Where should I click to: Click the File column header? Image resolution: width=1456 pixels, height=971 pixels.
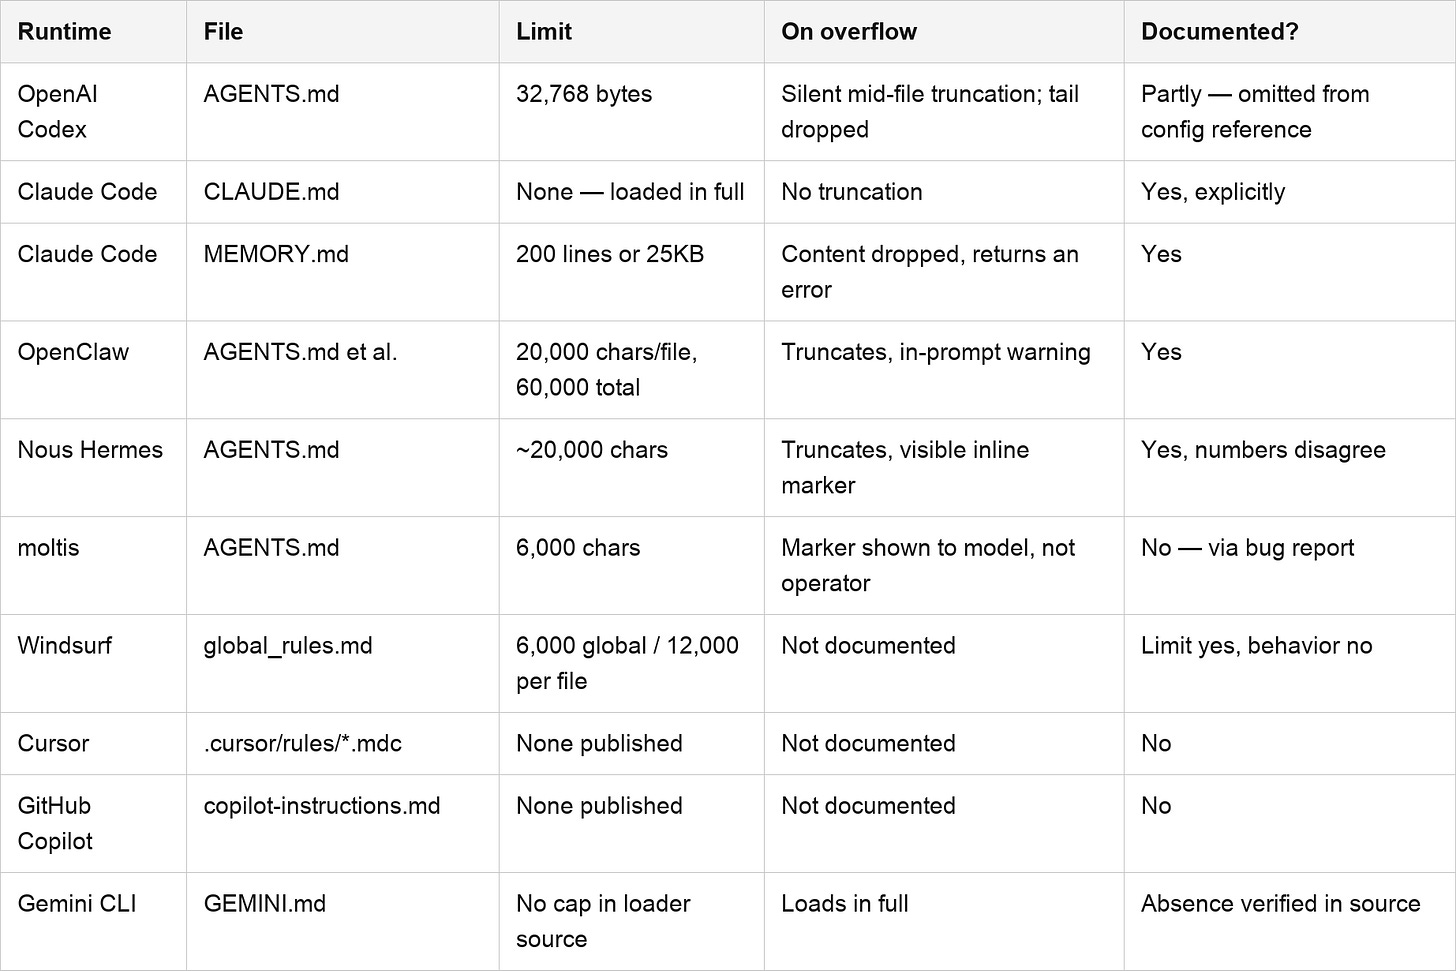point(343,32)
